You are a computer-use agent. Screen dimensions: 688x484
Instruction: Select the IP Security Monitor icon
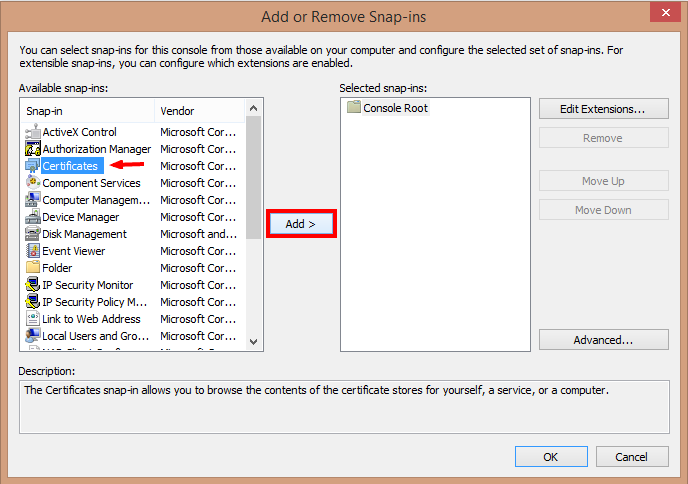33,285
